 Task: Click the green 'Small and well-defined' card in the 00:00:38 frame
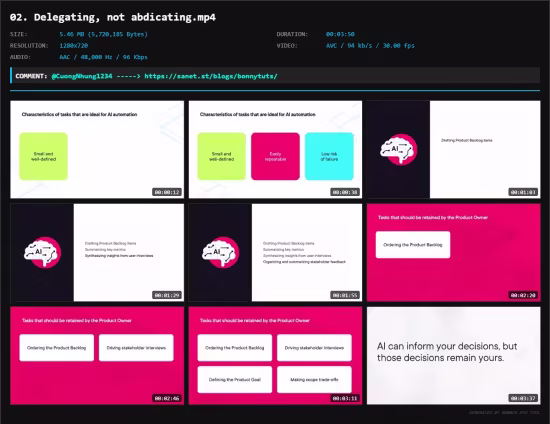[x=222, y=156]
